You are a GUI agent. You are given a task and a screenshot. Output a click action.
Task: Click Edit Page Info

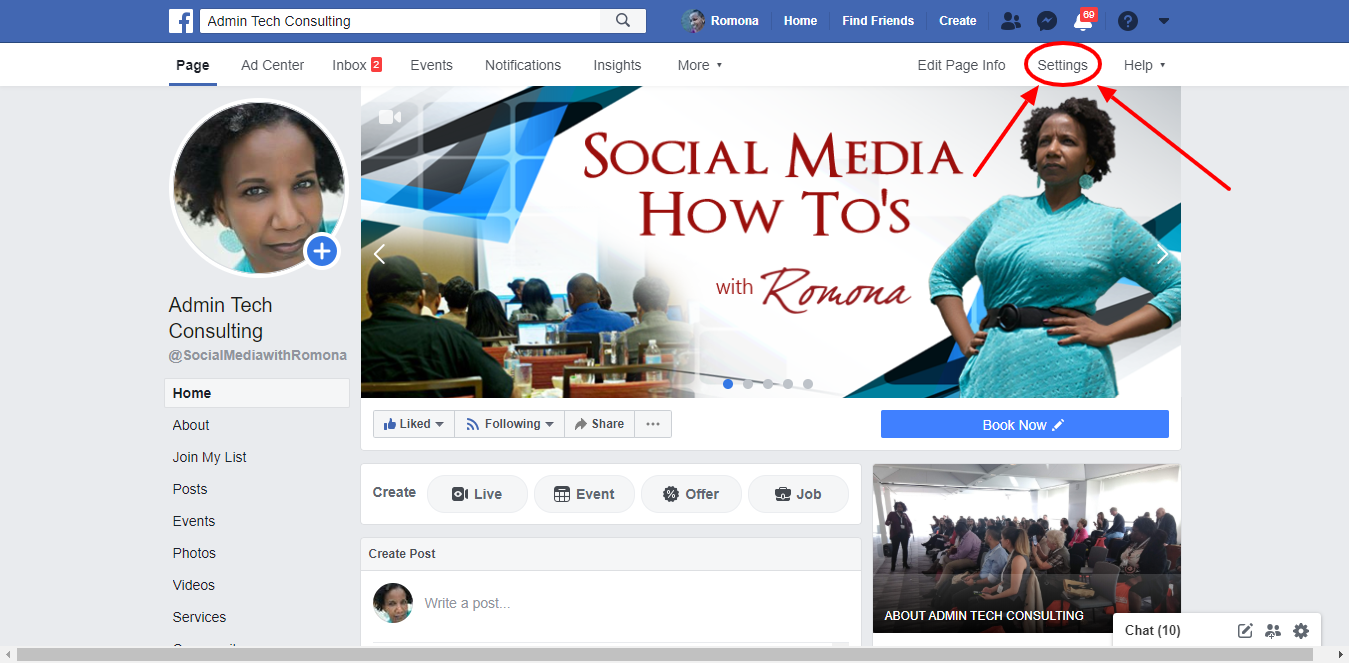click(961, 65)
